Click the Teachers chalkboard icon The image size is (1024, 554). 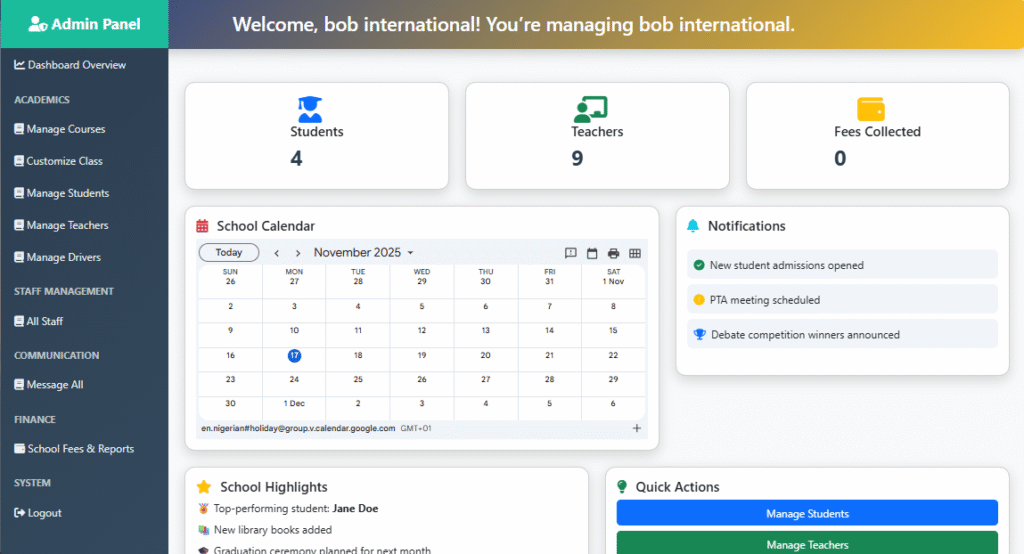click(590, 108)
